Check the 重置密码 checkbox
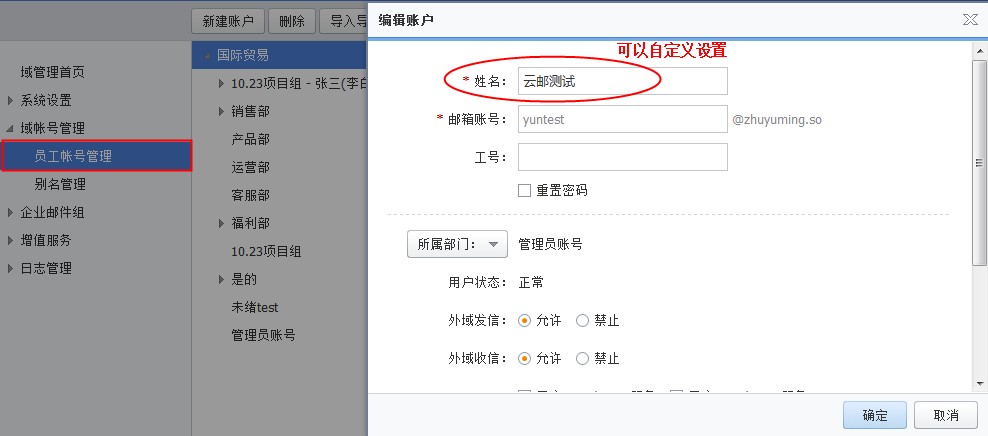 point(524,190)
